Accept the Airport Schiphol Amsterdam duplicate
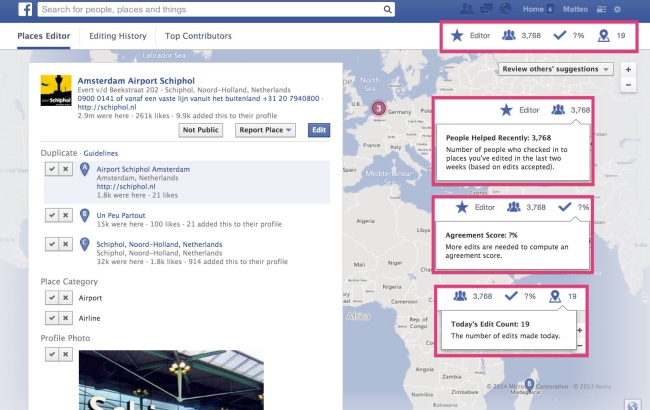This screenshot has height=410, width=650. (x=52, y=169)
